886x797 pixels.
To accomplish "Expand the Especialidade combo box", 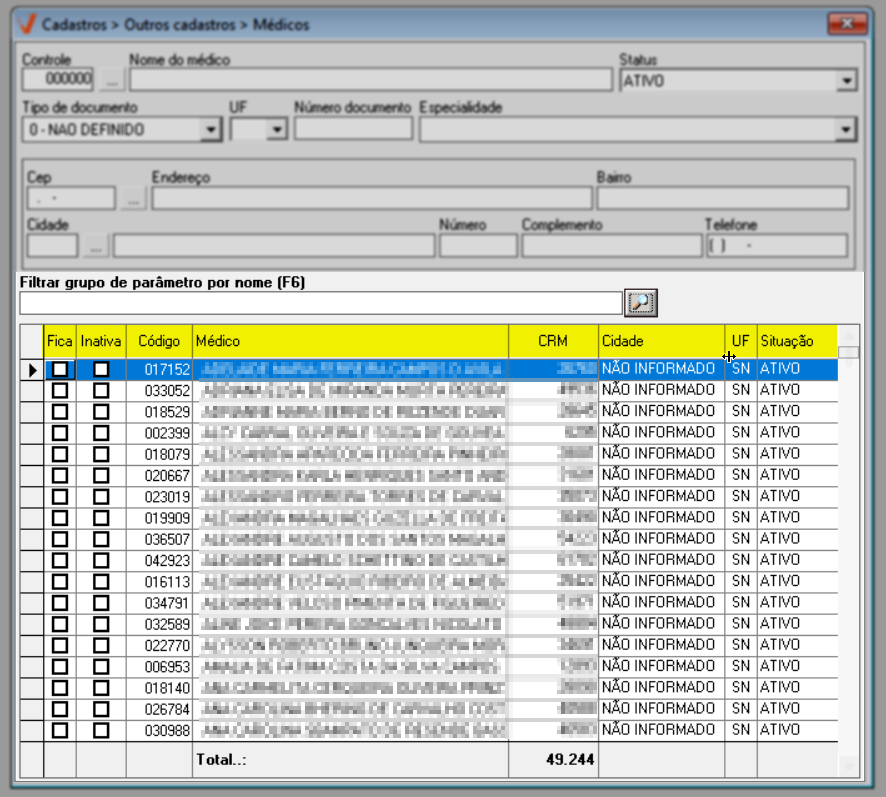I will point(847,129).
